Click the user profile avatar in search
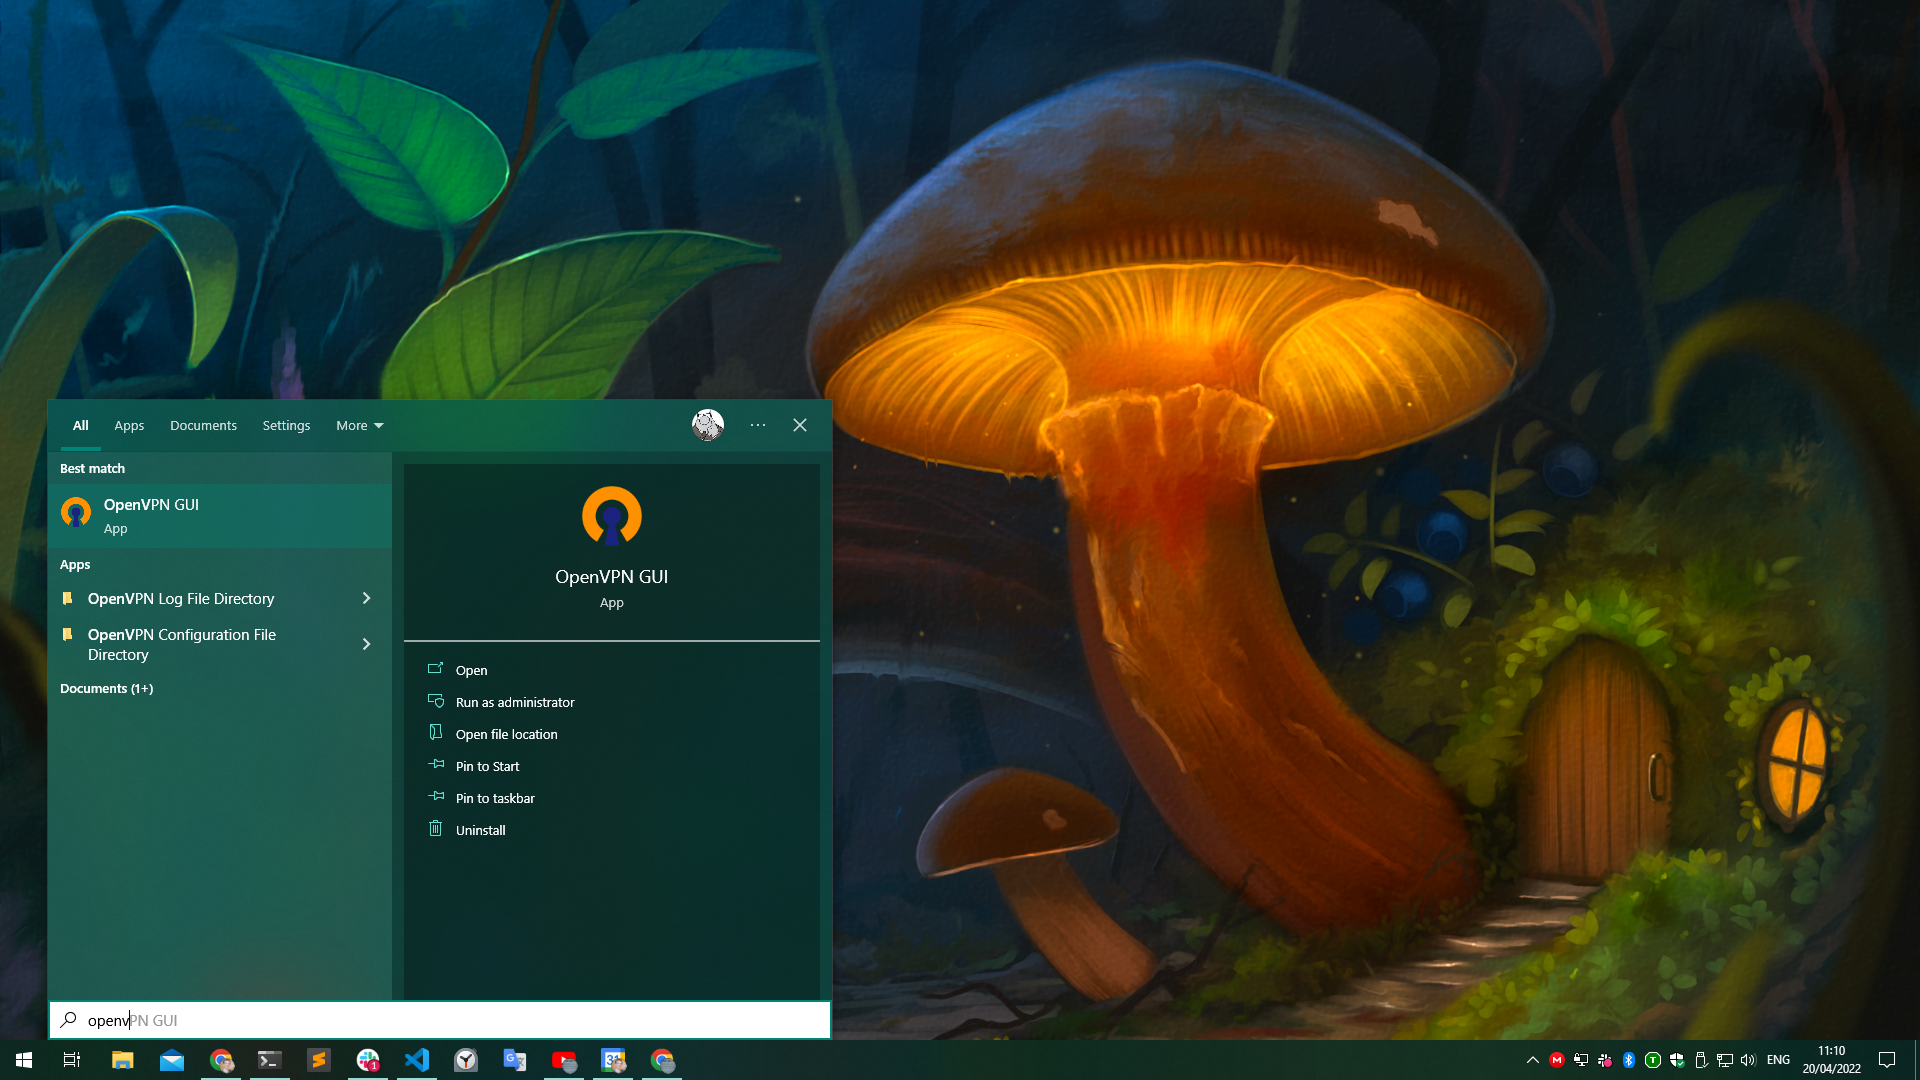 (708, 425)
